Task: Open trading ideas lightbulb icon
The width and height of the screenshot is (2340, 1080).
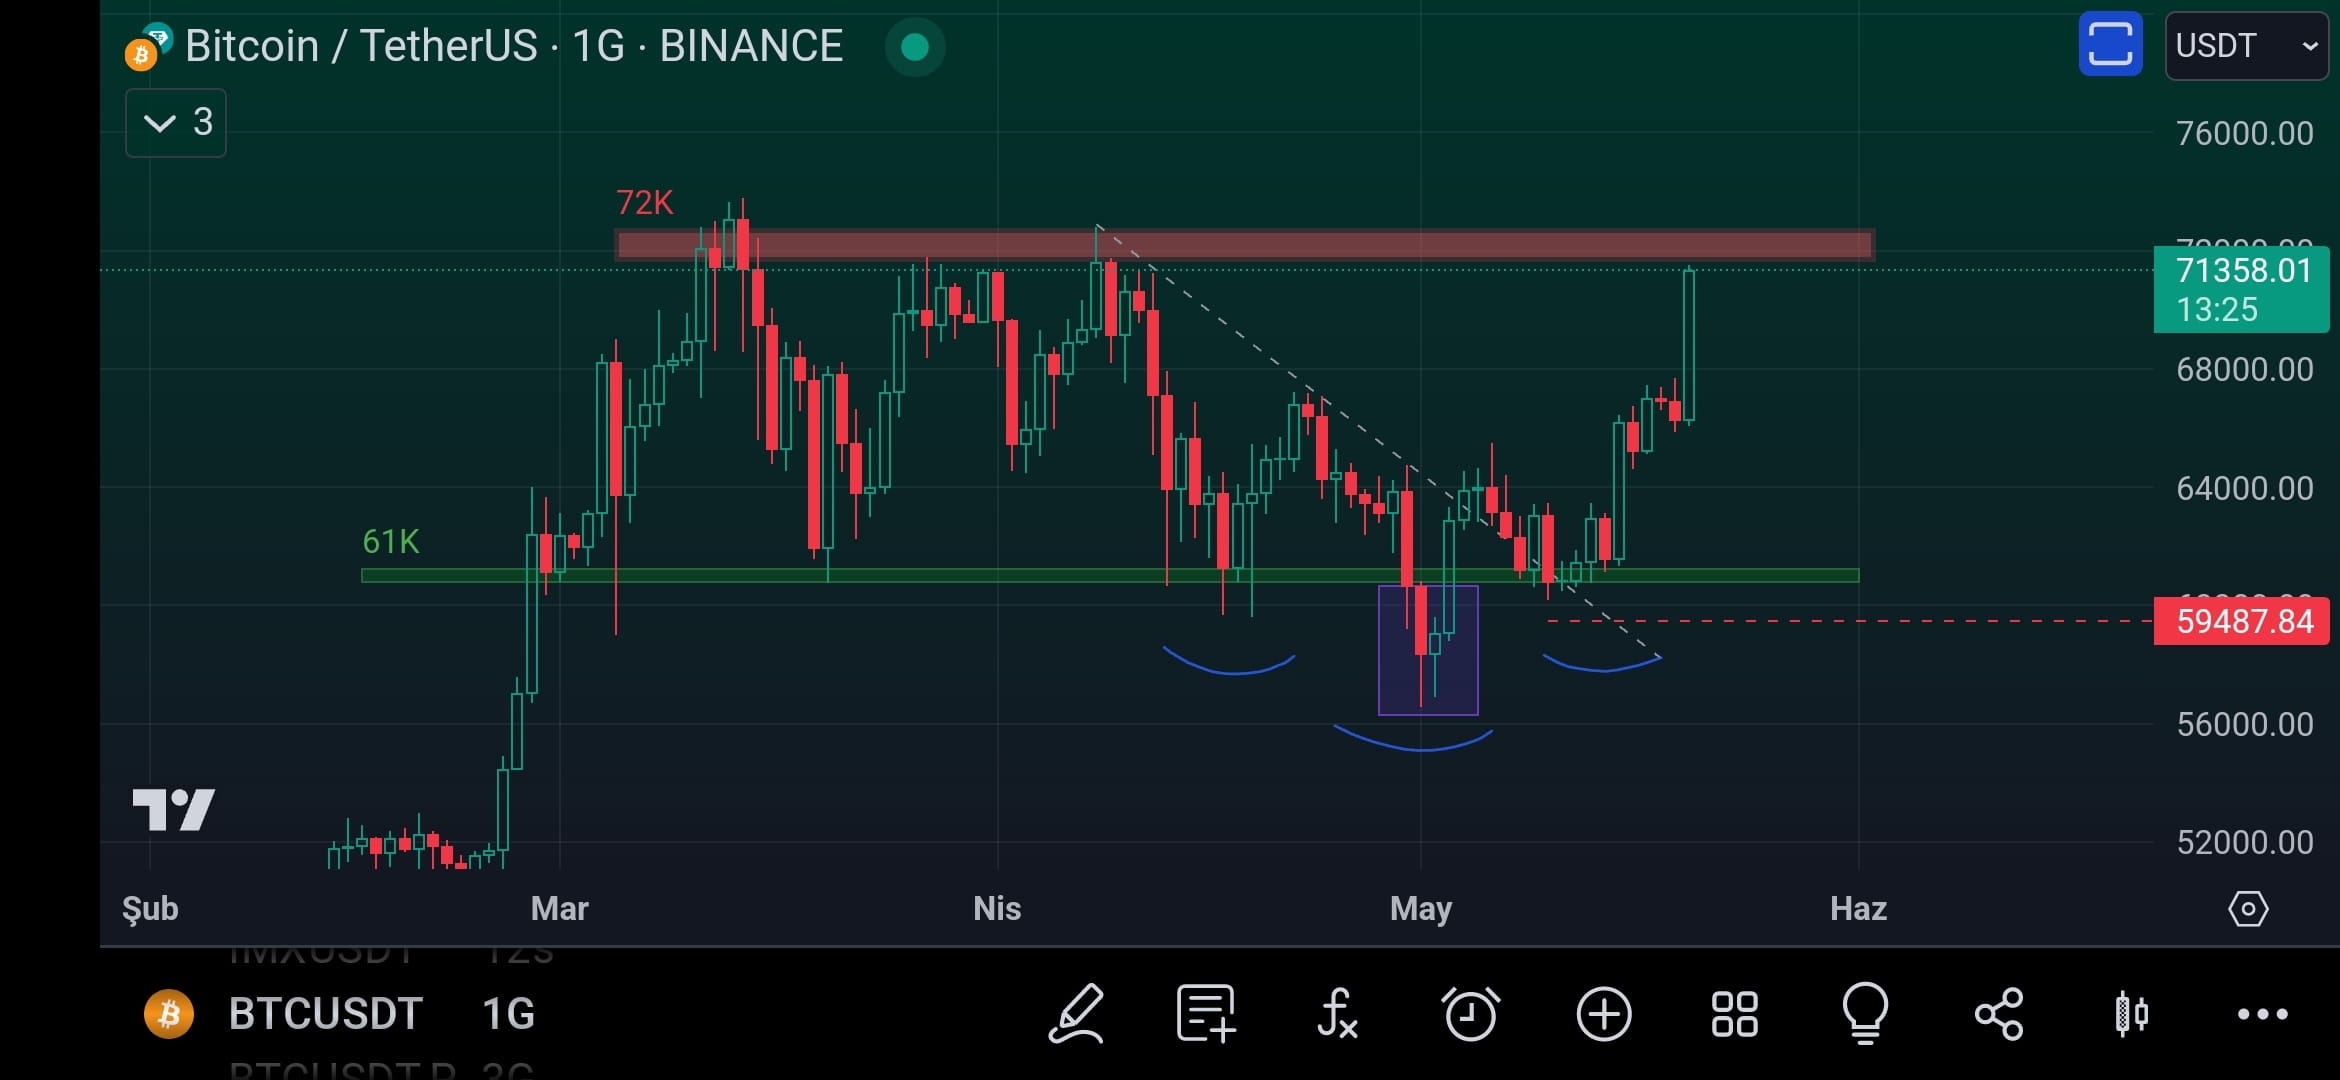Action: (1865, 1014)
